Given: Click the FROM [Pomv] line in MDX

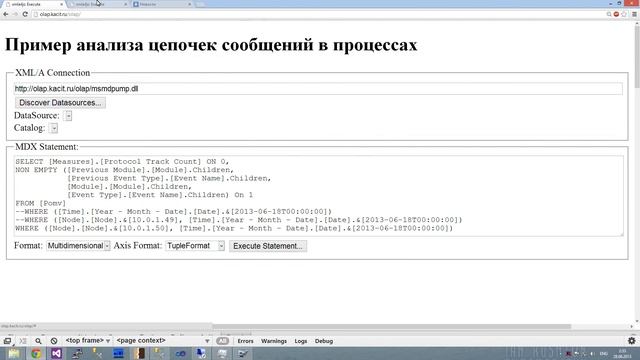Looking at the screenshot, I should [40, 203].
